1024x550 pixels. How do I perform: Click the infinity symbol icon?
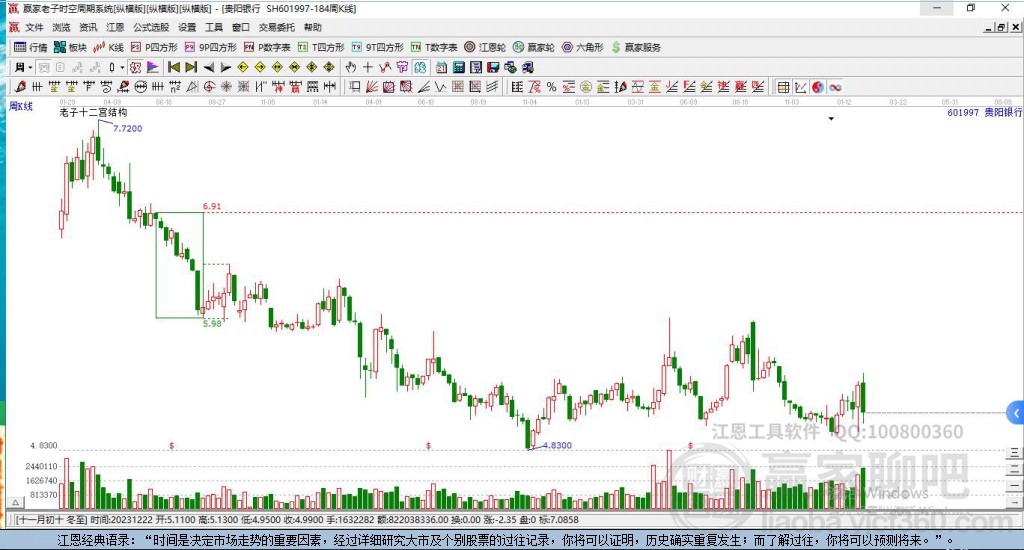[835, 87]
